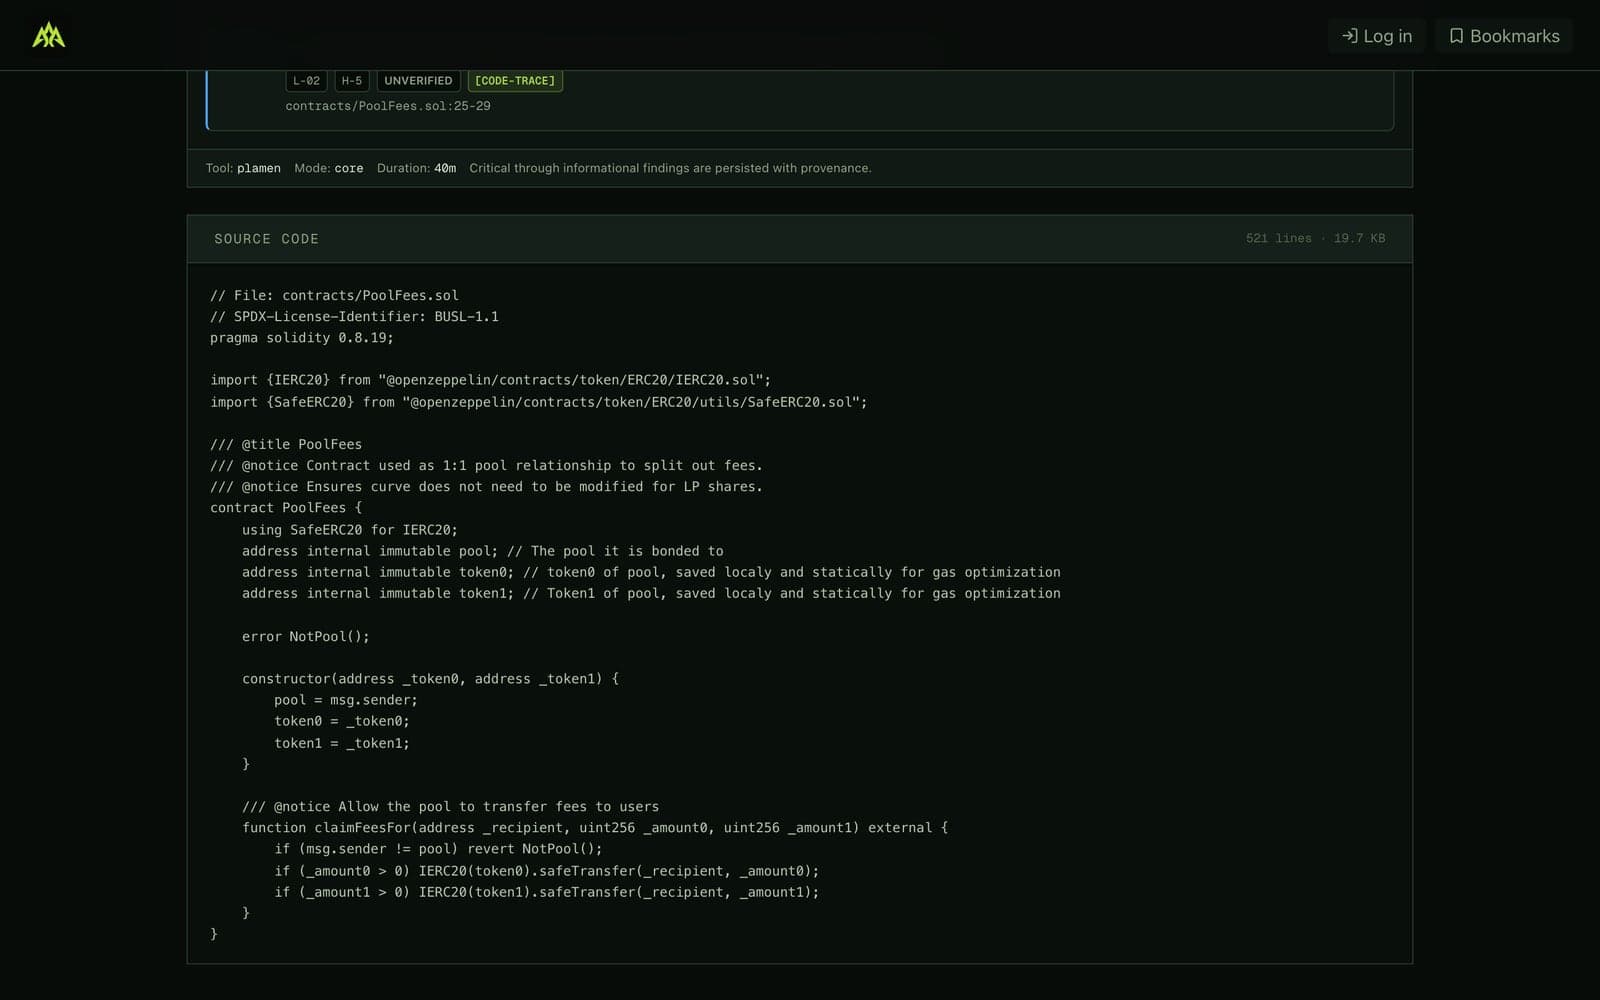This screenshot has width=1600, height=1000.
Task: Click the pragma solidity 0.8.19 line
Action: [302, 338]
